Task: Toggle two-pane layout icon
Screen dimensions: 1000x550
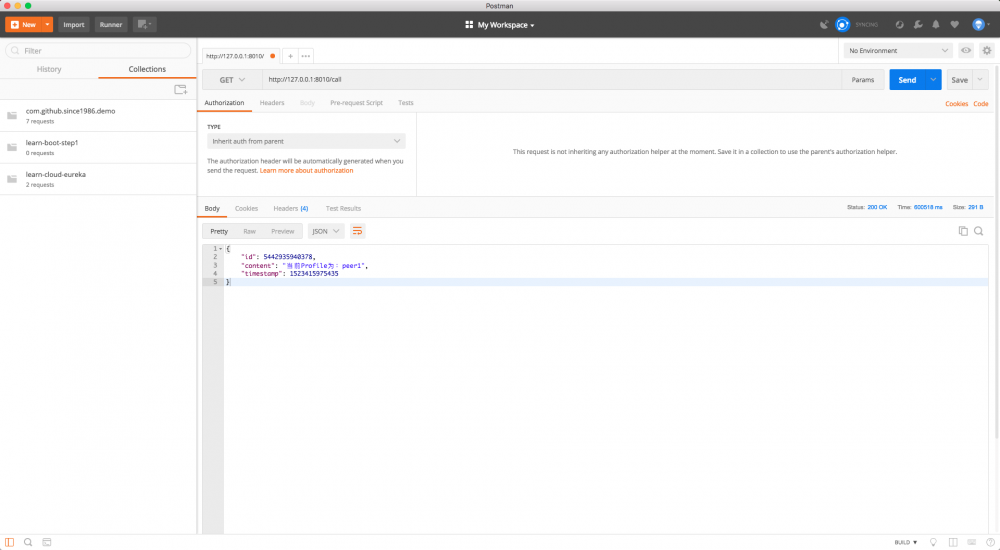Action: click(953, 542)
